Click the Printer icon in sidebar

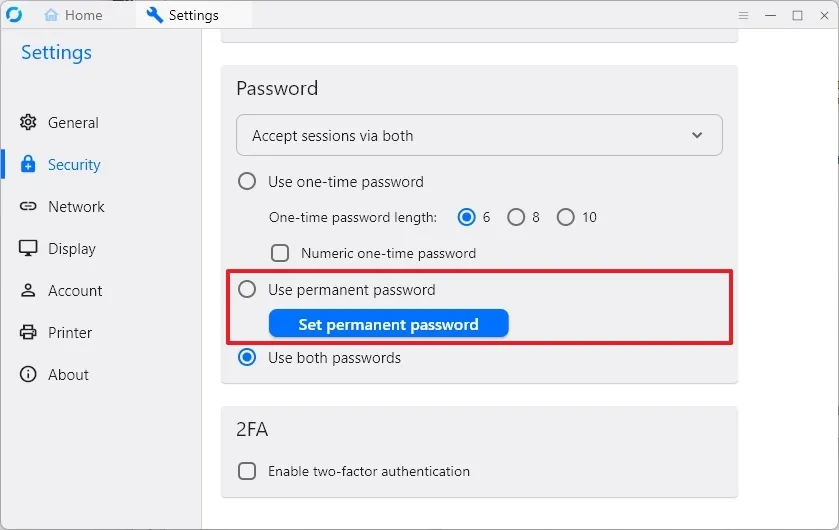[28, 333]
